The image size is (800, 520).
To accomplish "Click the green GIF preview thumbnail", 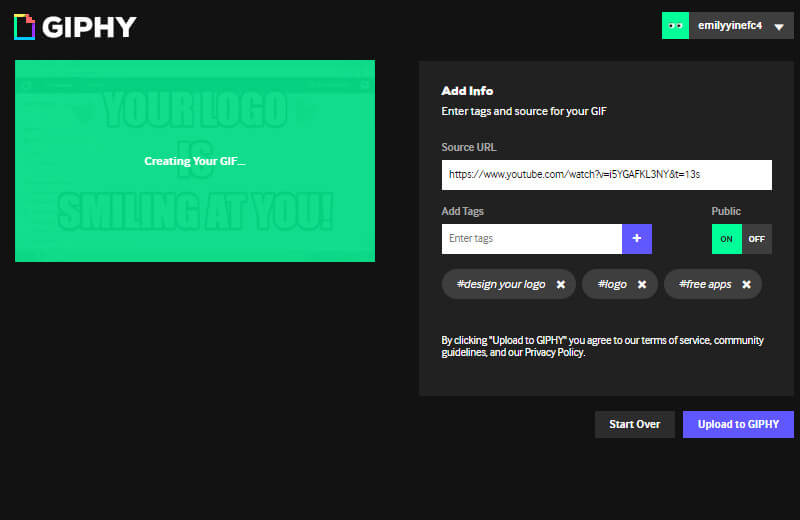I will tap(195, 161).
